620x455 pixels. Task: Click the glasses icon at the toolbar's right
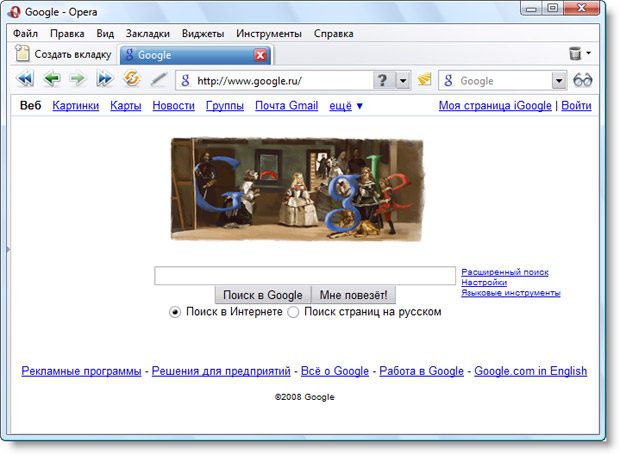(582, 80)
